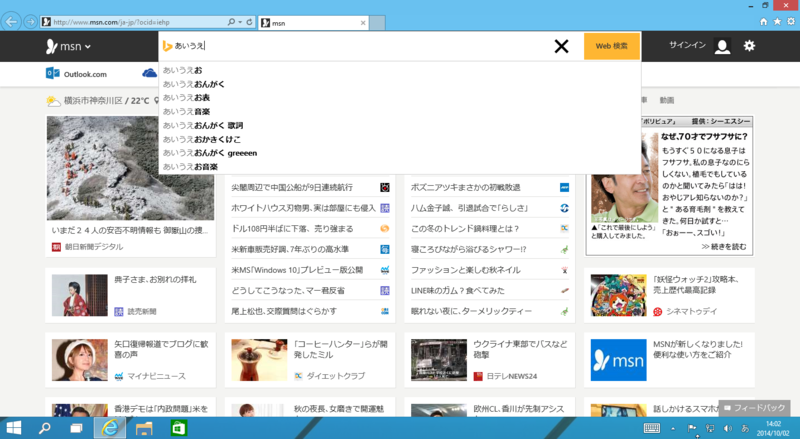The image size is (800, 439).
Task: Open headline 尖閣周辺で中国公船が9日連続航行
Action: 292,187
